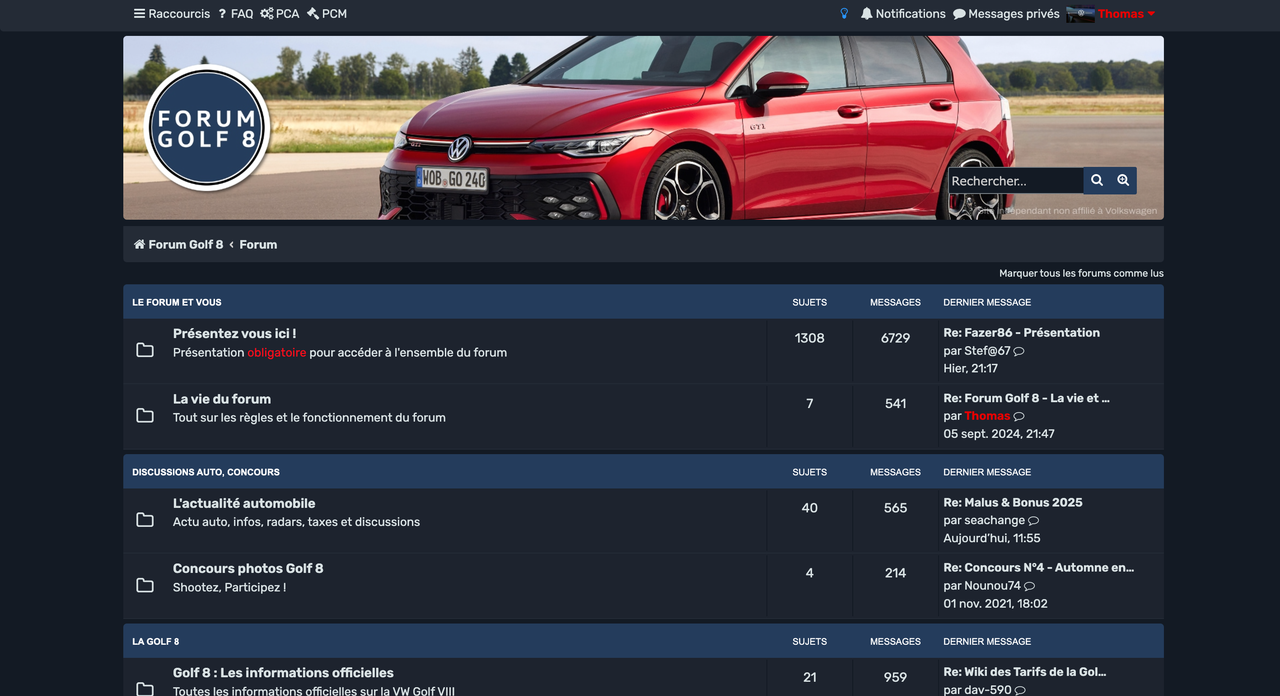The width and height of the screenshot is (1280, 696).
Task: Open Concours photos Golf 8 forum
Action: (x=248, y=569)
